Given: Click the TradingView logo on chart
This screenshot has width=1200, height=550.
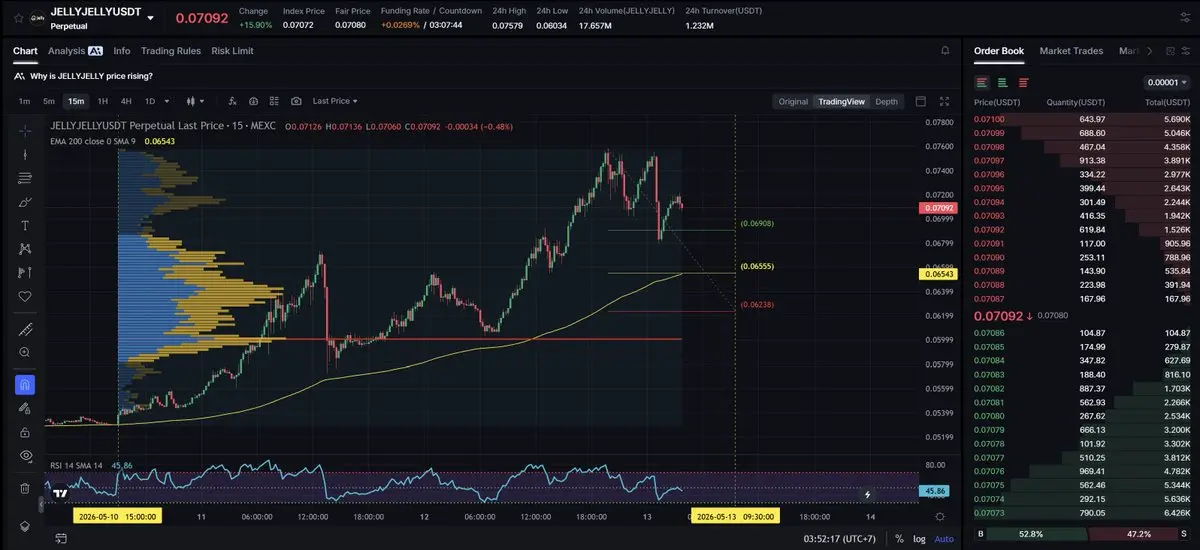Looking at the screenshot, I should click(x=61, y=492).
